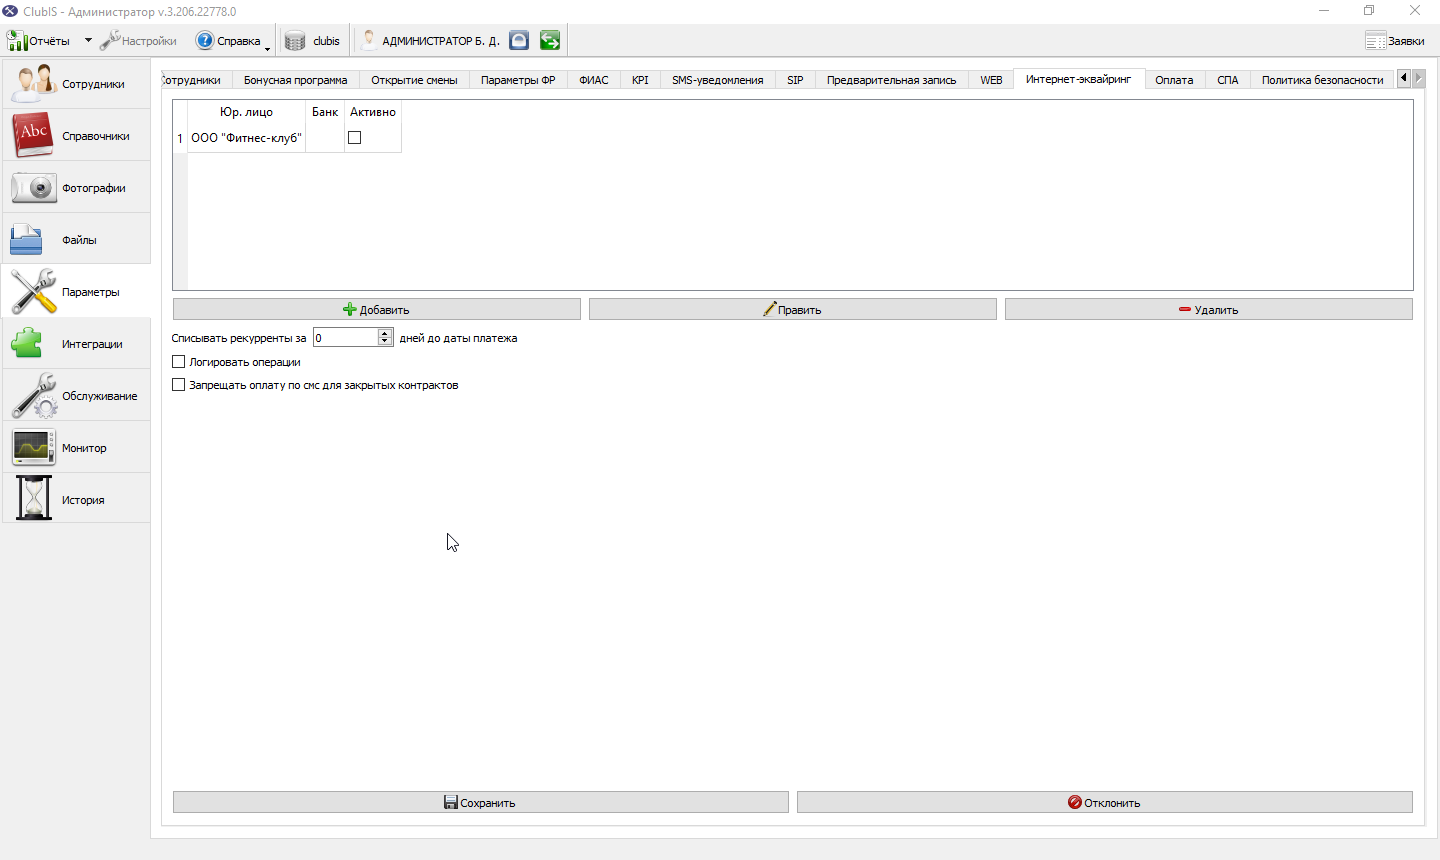Select the ООО "Фитнес-клуб" table cell

click(246, 138)
